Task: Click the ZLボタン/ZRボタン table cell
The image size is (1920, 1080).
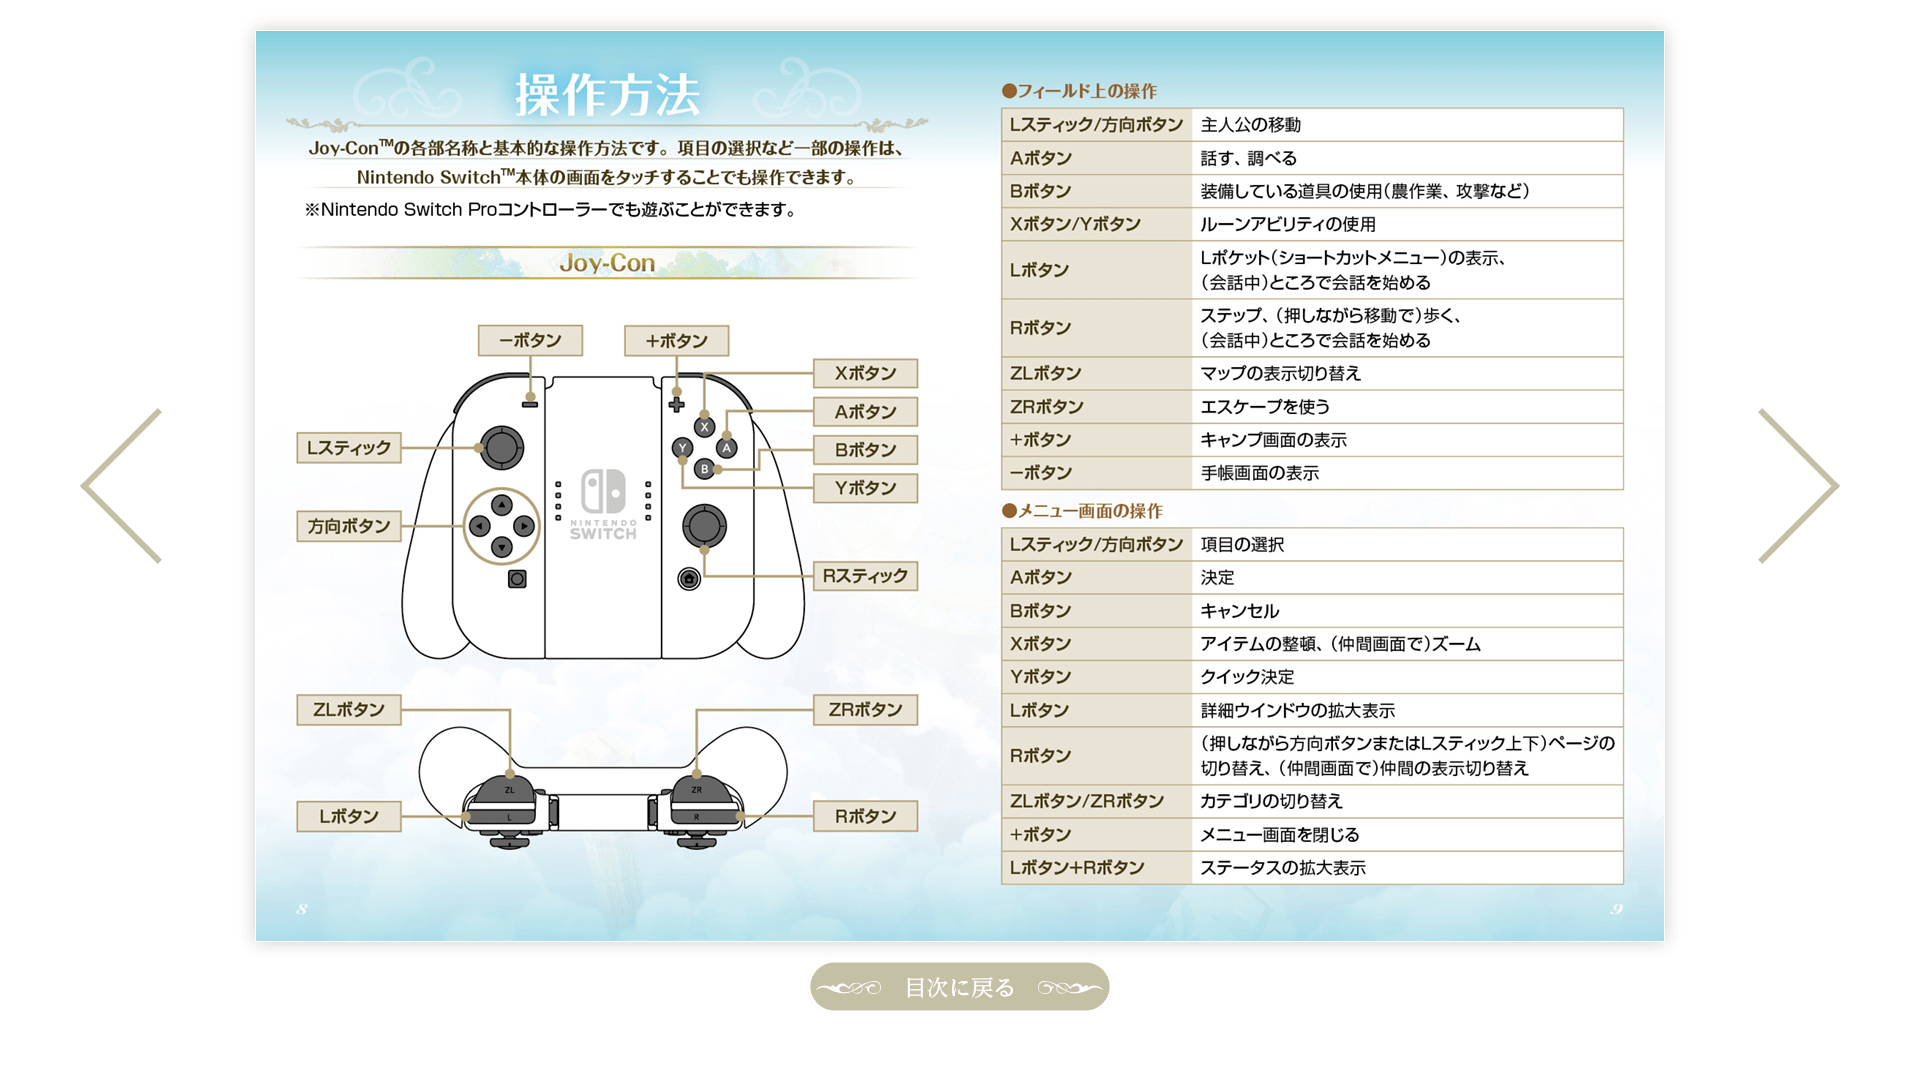Action: [x=1097, y=801]
